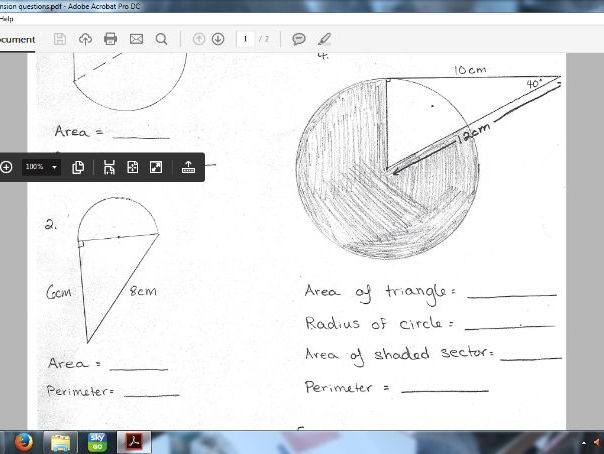Click the upload to cloud icon
Screen dimensions: 604x454
click(85, 39)
